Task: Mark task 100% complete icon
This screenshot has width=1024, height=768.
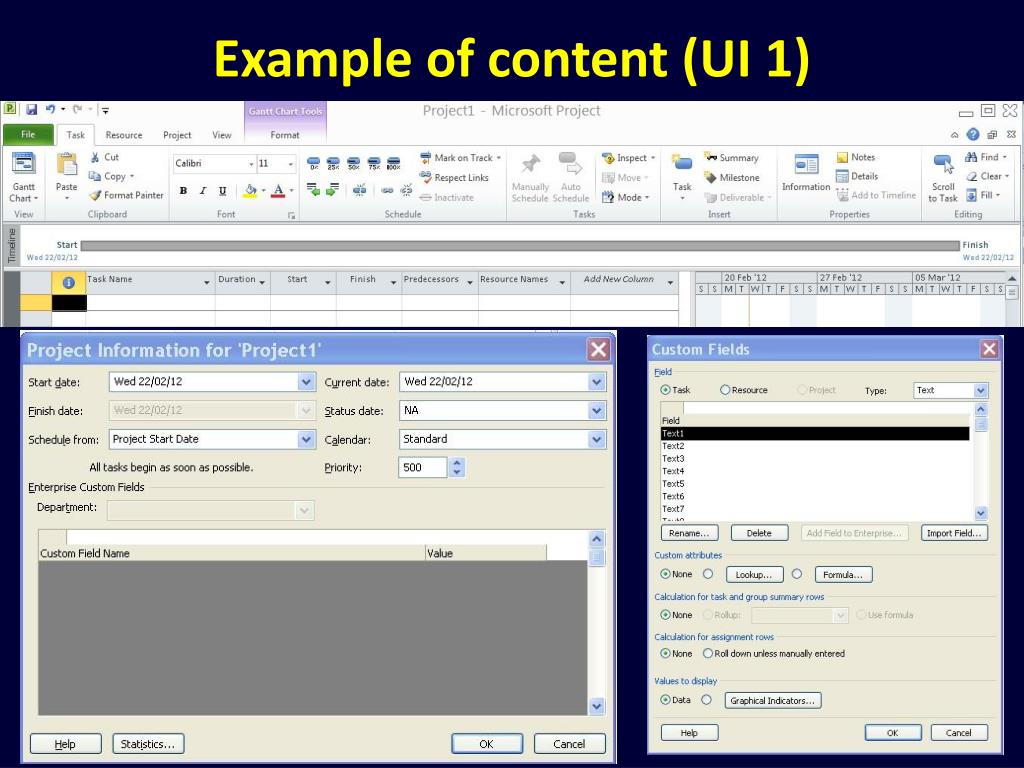Action: [393, 163]
